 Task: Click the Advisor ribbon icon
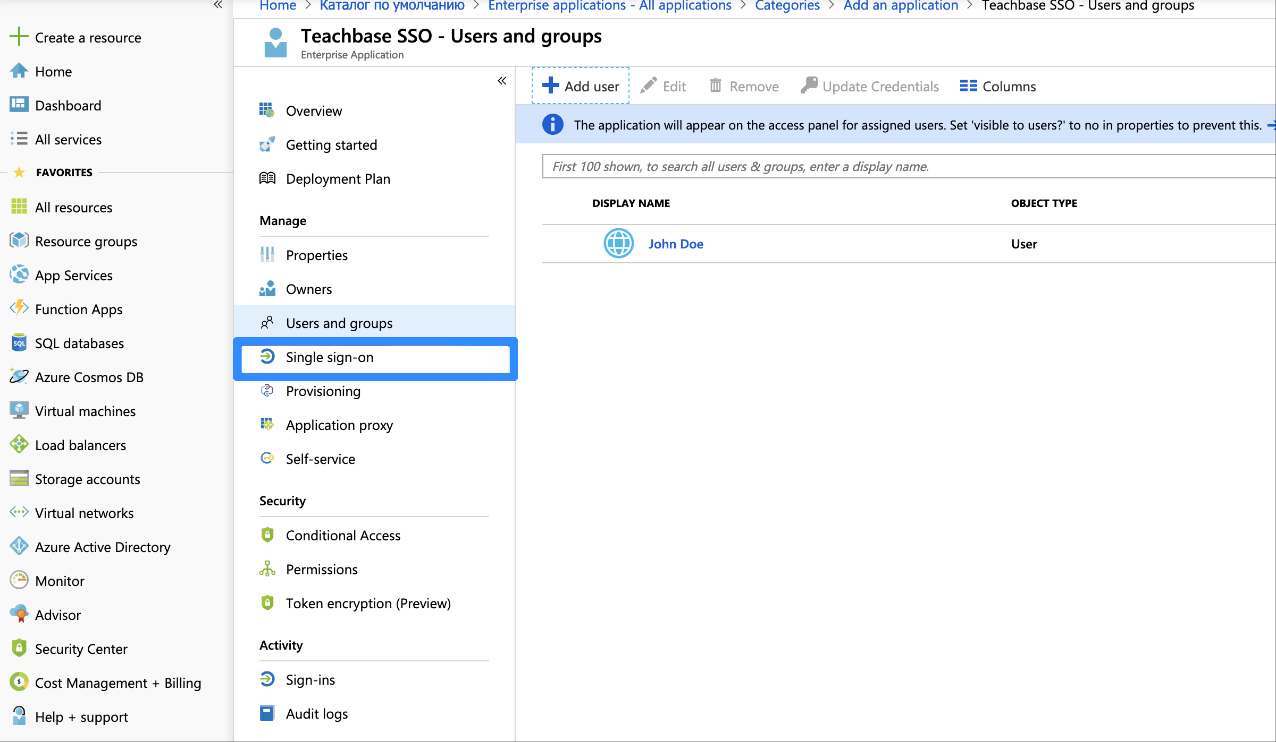coord(18,615)
